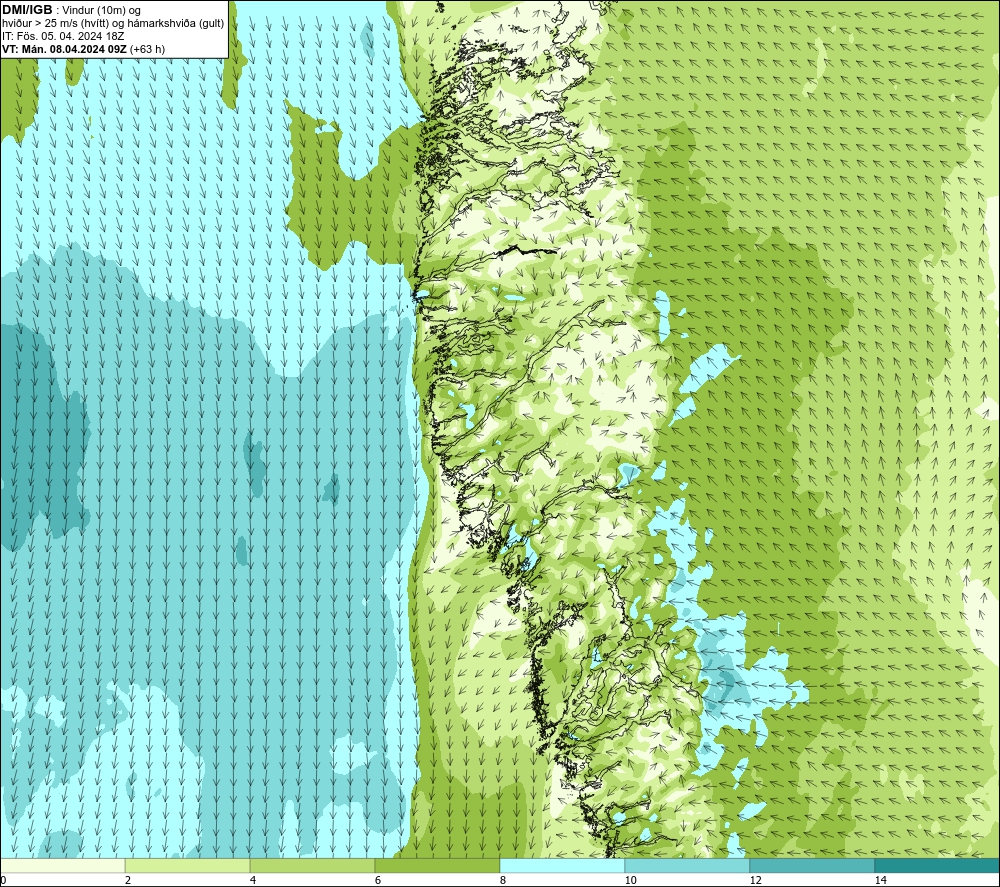Screen dimensions: 1000x887
Task: Click the 10-12 m/s light teal legend swatch
Action: click(x=688, y=866)
